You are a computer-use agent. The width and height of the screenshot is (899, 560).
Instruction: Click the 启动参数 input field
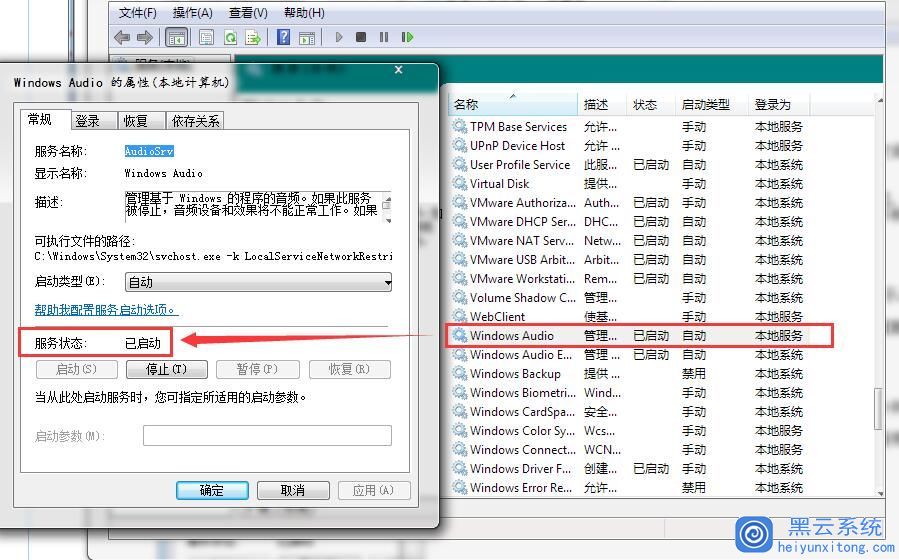pos(267,436)
